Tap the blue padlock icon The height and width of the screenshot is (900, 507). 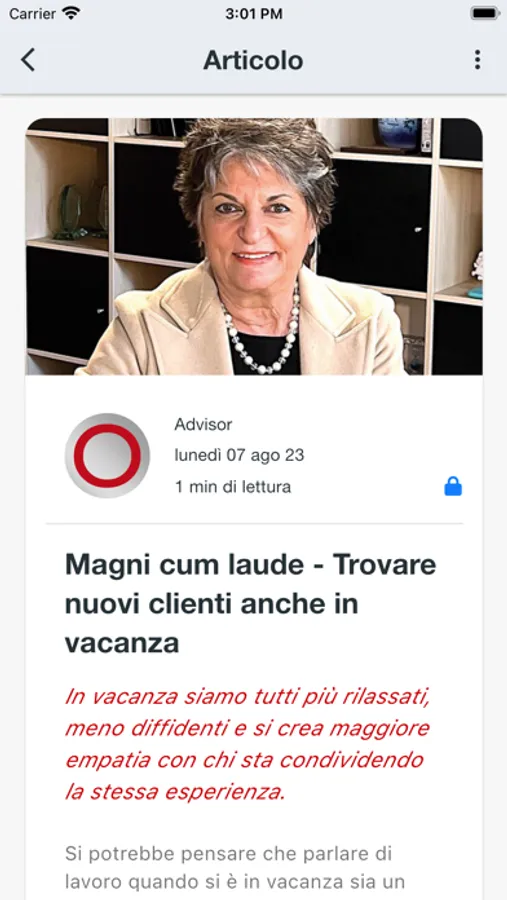[x=453, y=486]
